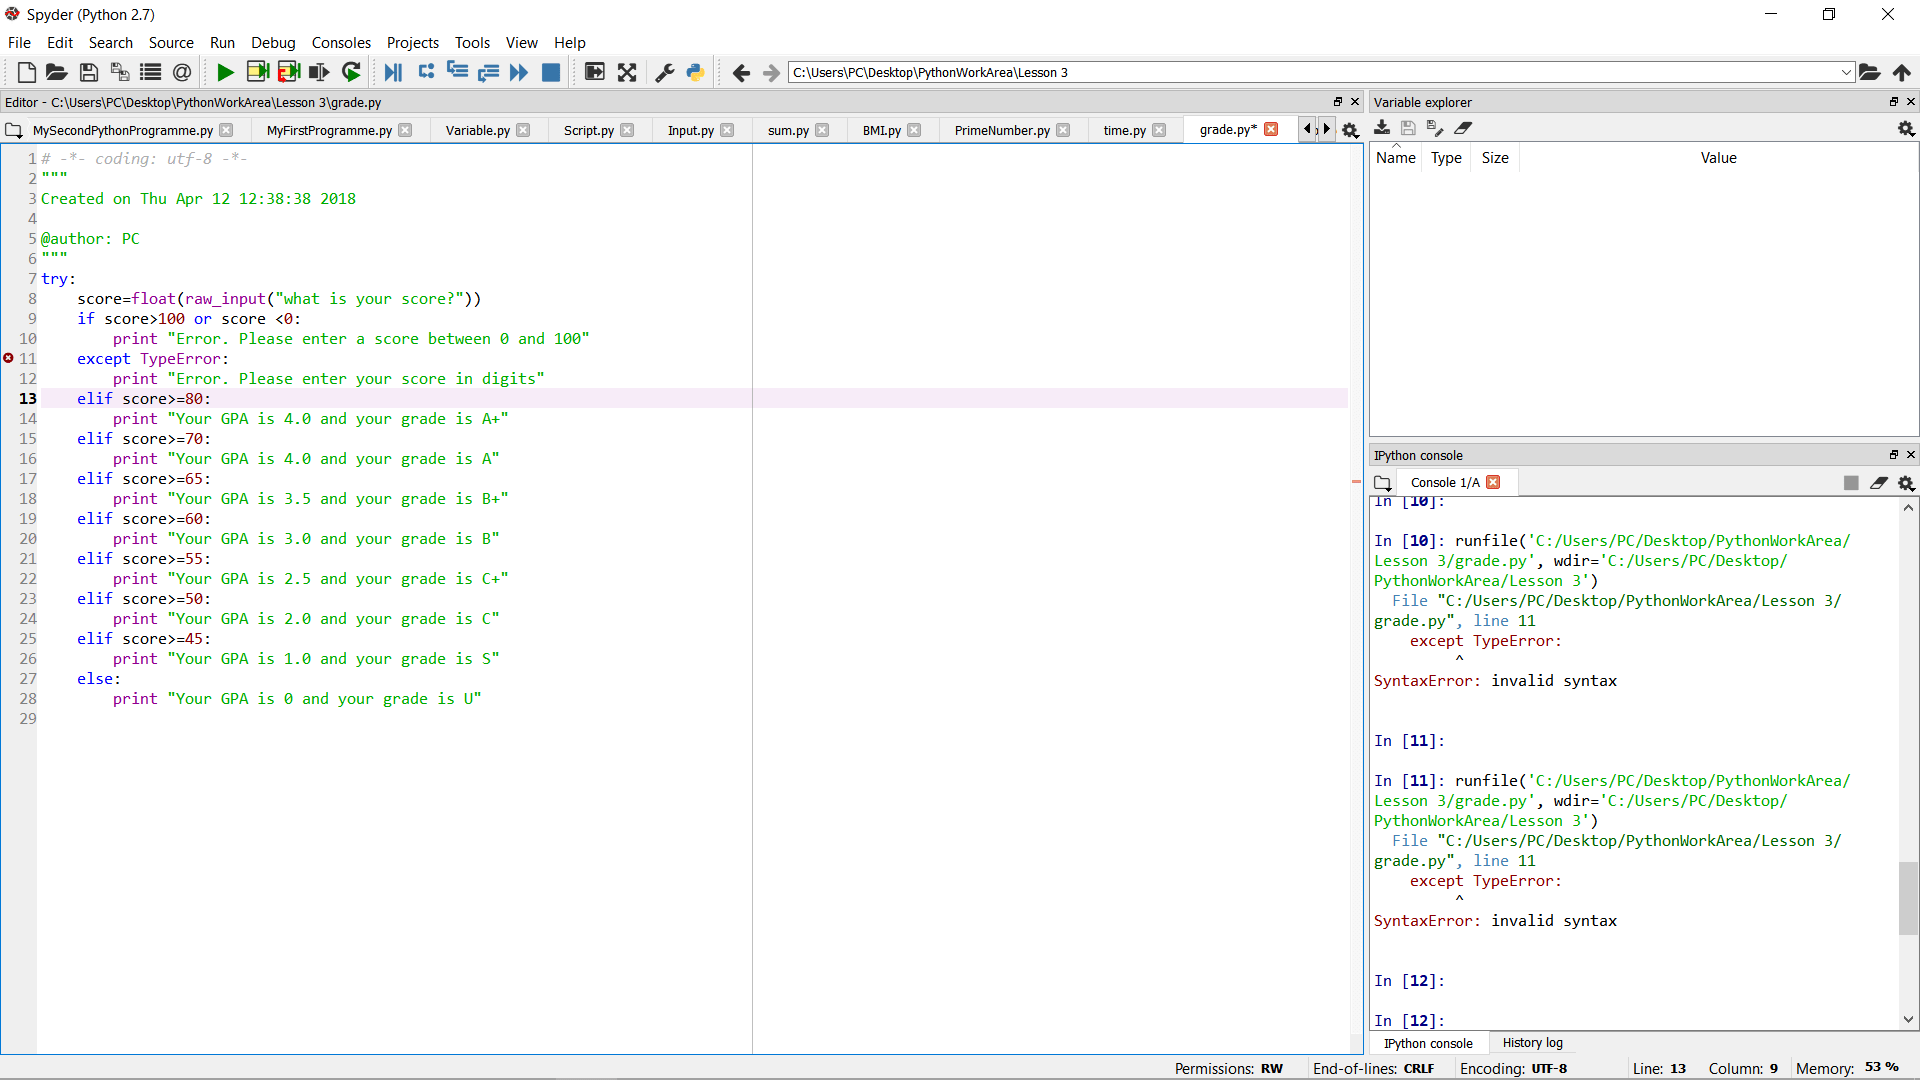Open Variable explorer options gear menu

click(x=1906, y=128)
